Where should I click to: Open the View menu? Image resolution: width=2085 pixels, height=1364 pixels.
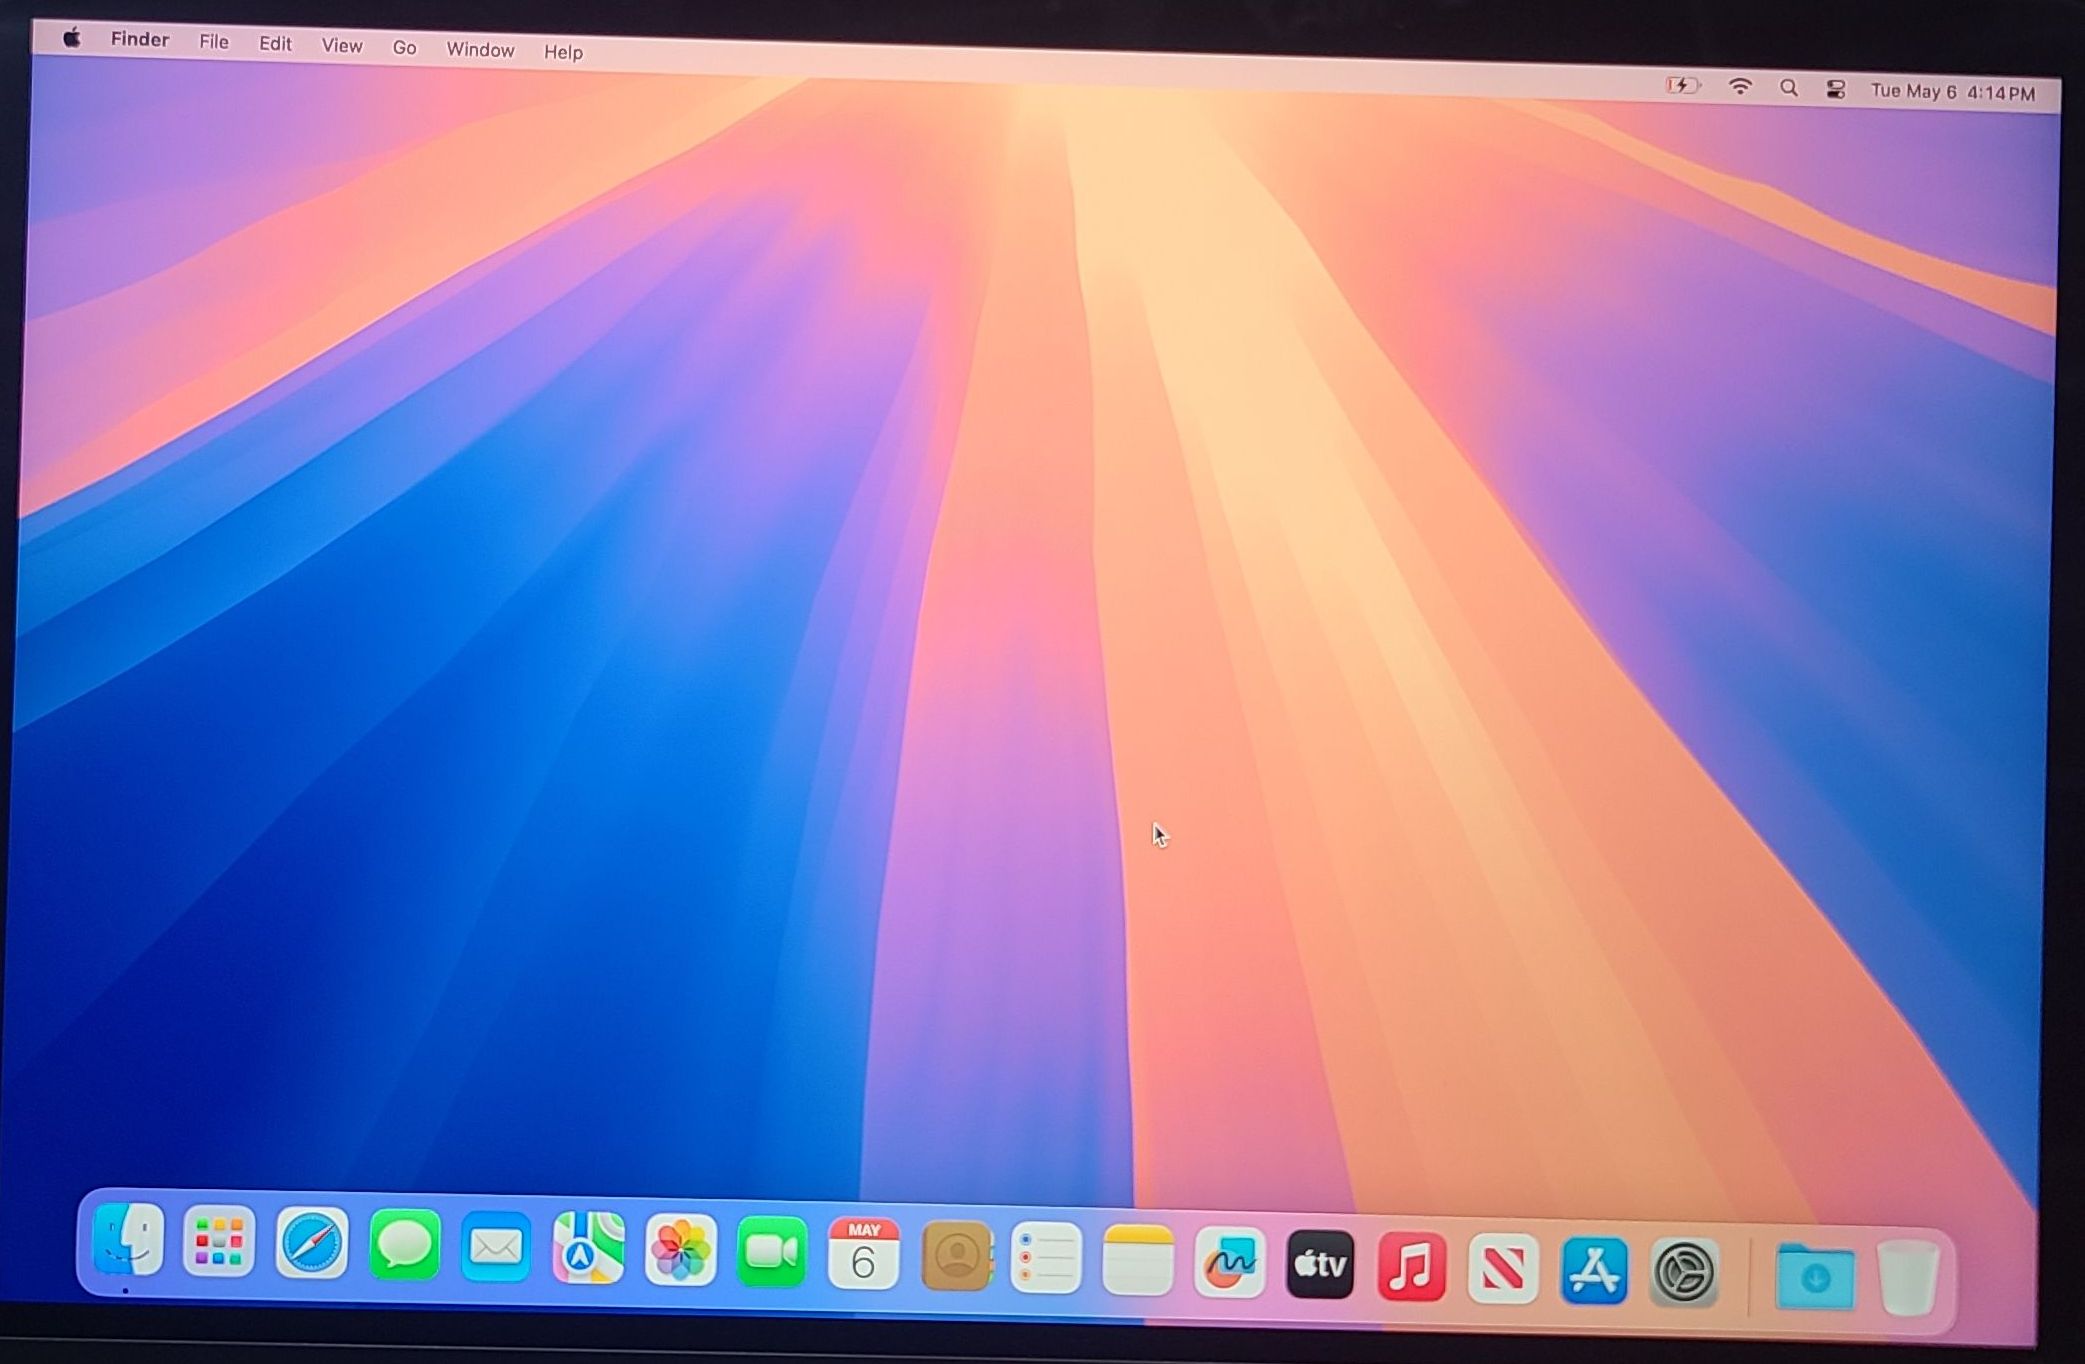[341, 45]
